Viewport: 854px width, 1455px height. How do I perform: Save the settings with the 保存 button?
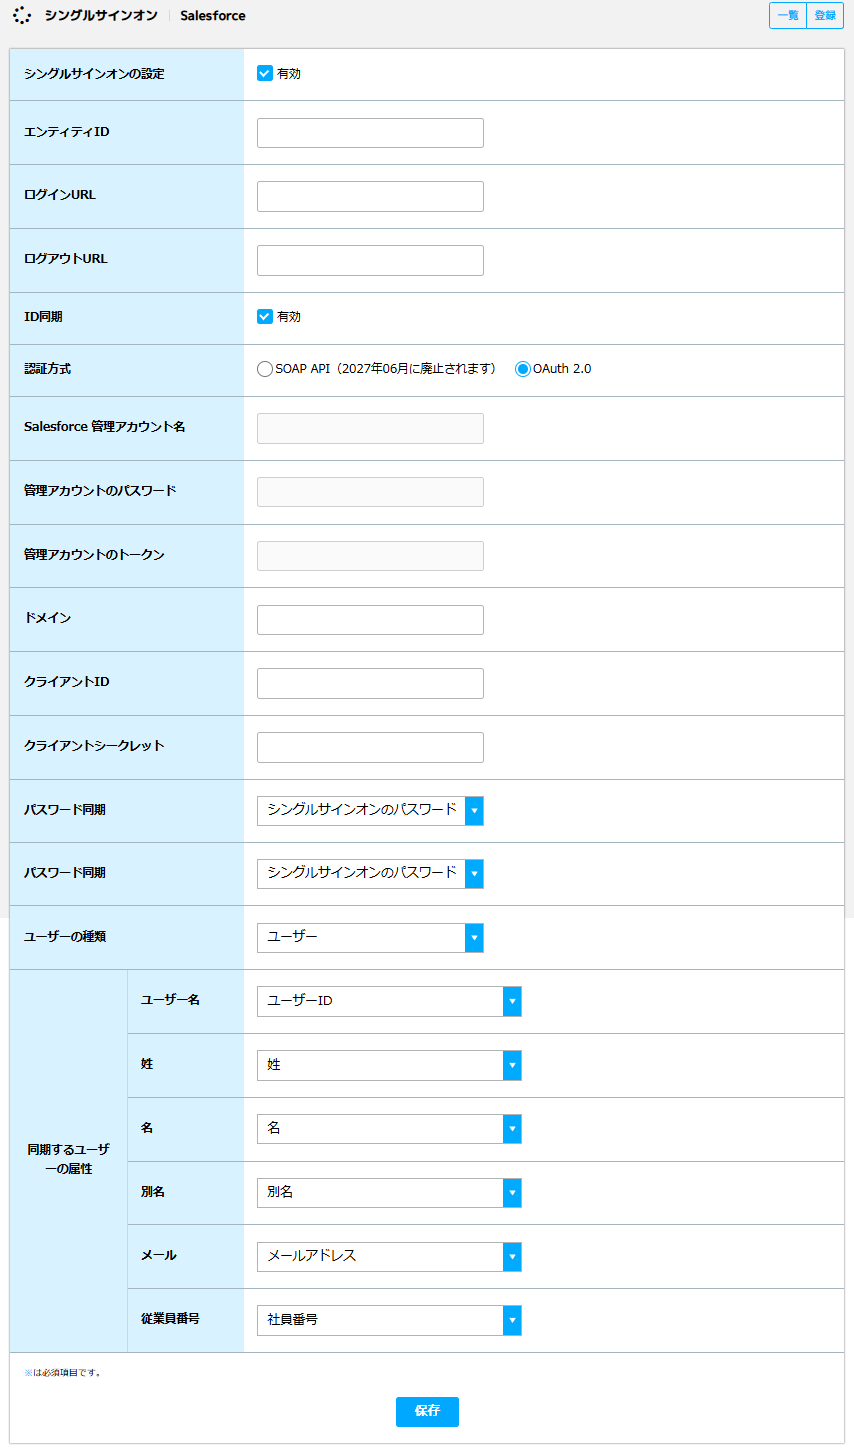[427, 1411]
